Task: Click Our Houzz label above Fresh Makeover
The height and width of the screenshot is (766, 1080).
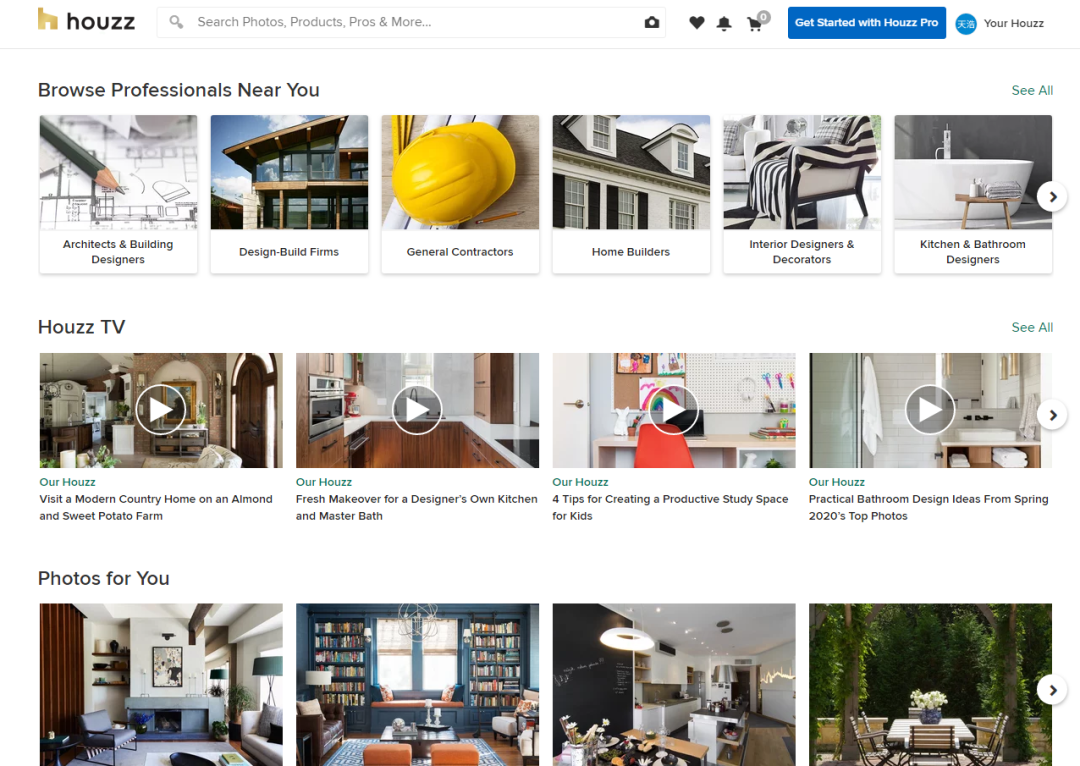Action: [324, 482]
